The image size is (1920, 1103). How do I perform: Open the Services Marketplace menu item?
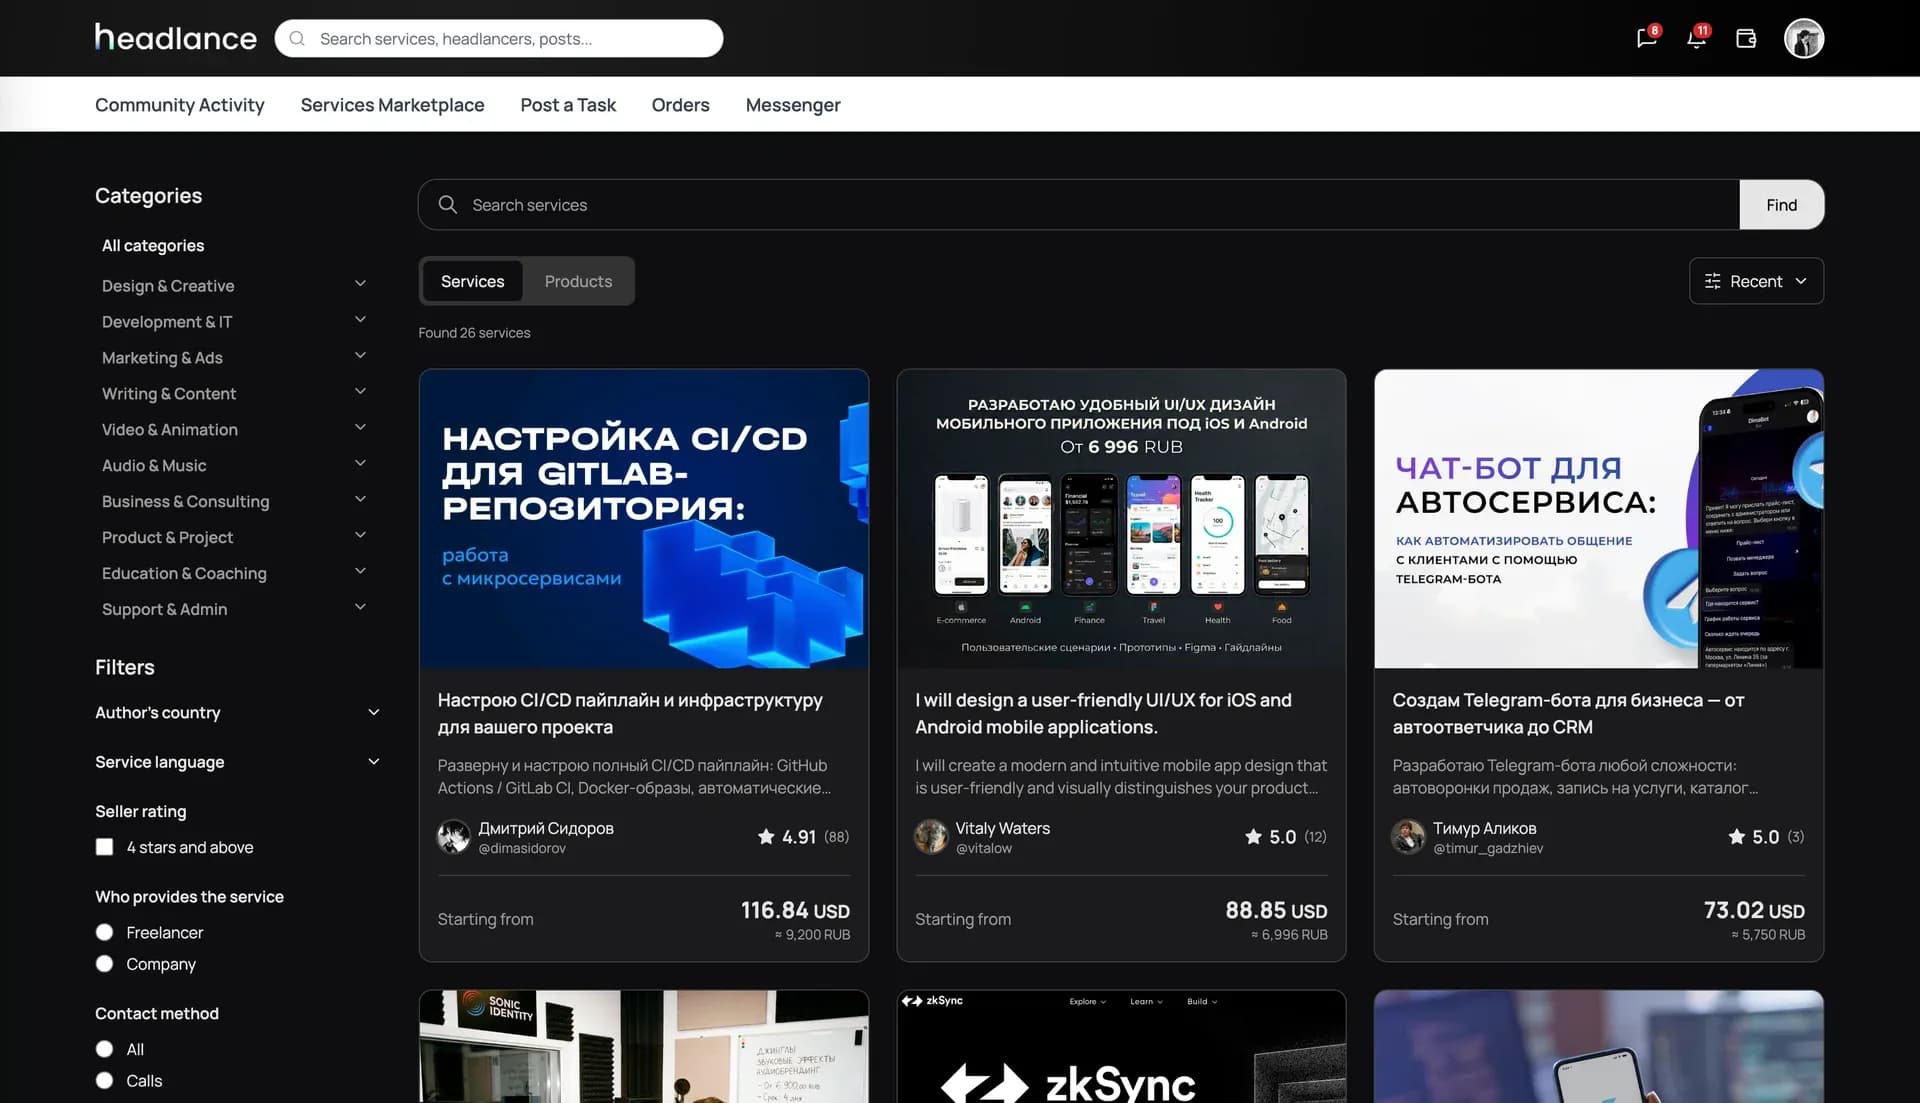(x=392, y=104)
